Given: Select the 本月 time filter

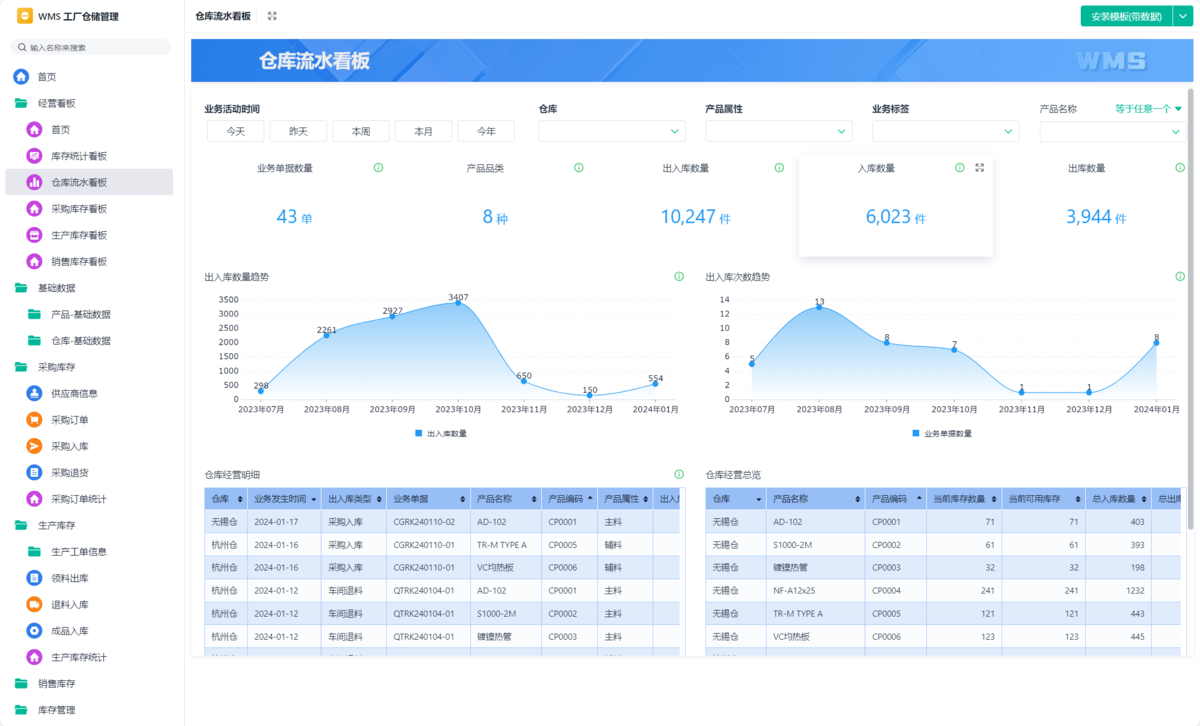Looking at the screenshot, I should [x=423, y=130].
